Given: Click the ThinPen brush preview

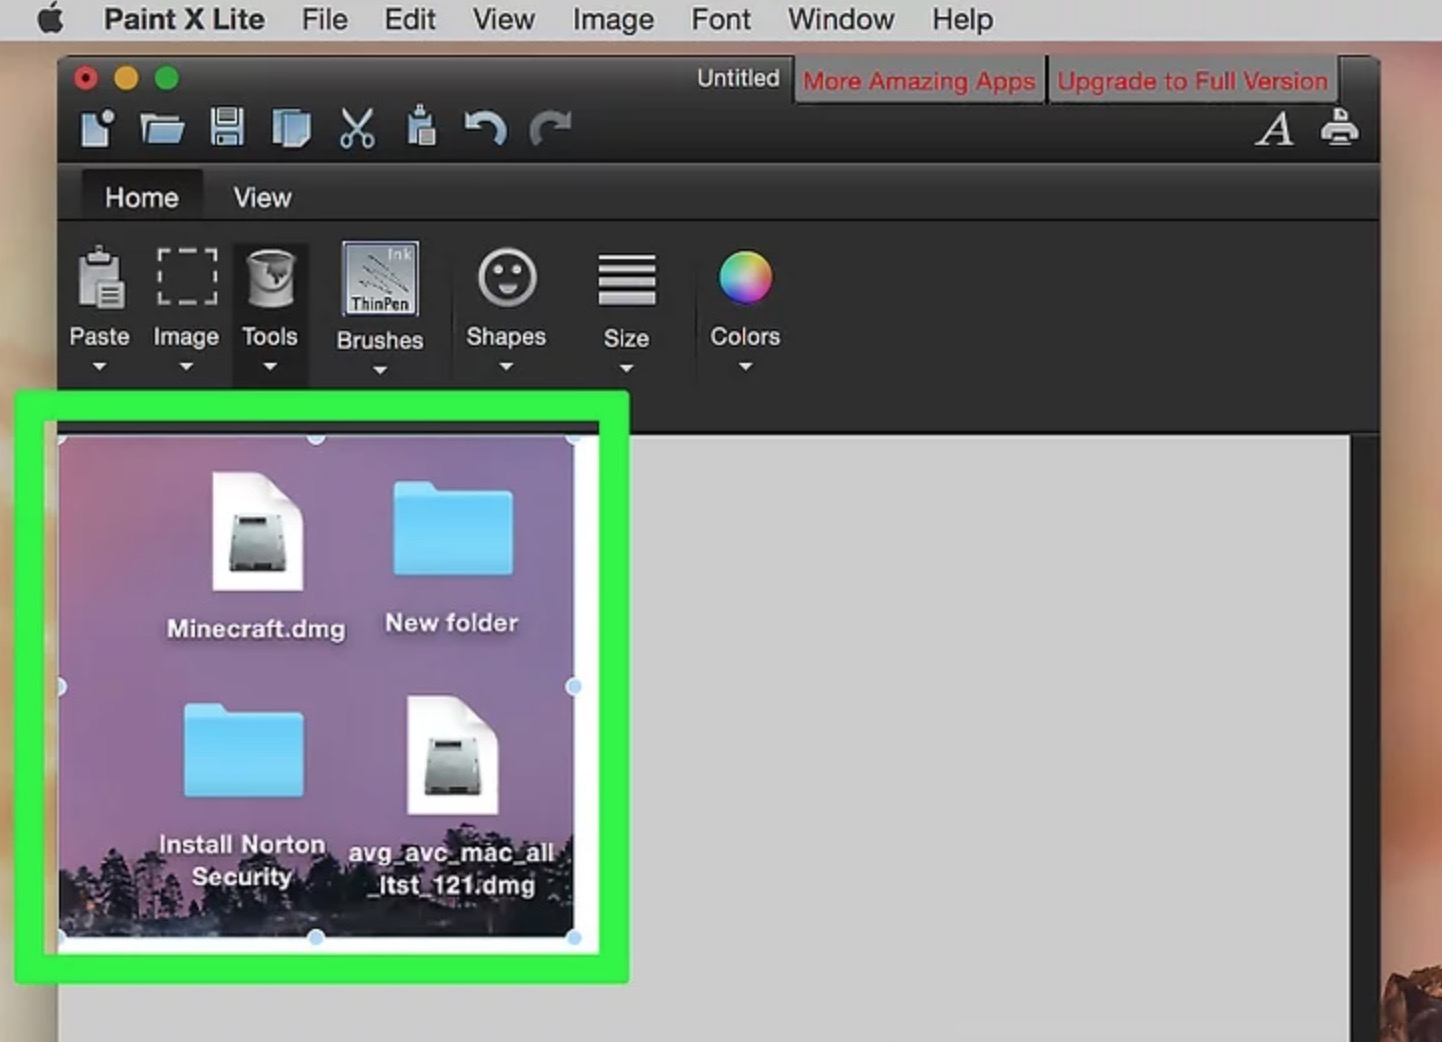Looking at the screenshot, I should (x=380, y=279).
